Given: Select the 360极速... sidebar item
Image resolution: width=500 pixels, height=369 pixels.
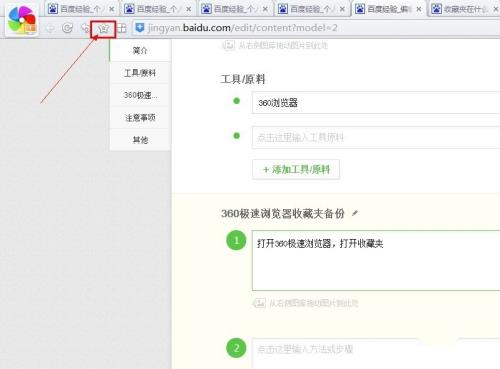Looking at the screenshot, I should pyautogui.click(x=140, y=95).
